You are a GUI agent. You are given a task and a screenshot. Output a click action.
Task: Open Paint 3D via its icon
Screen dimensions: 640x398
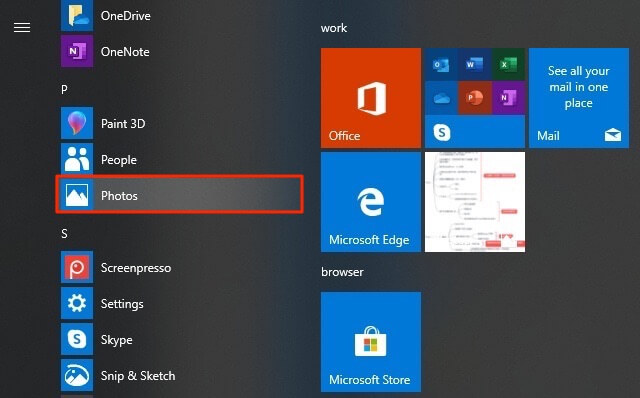tap(77, 123)
